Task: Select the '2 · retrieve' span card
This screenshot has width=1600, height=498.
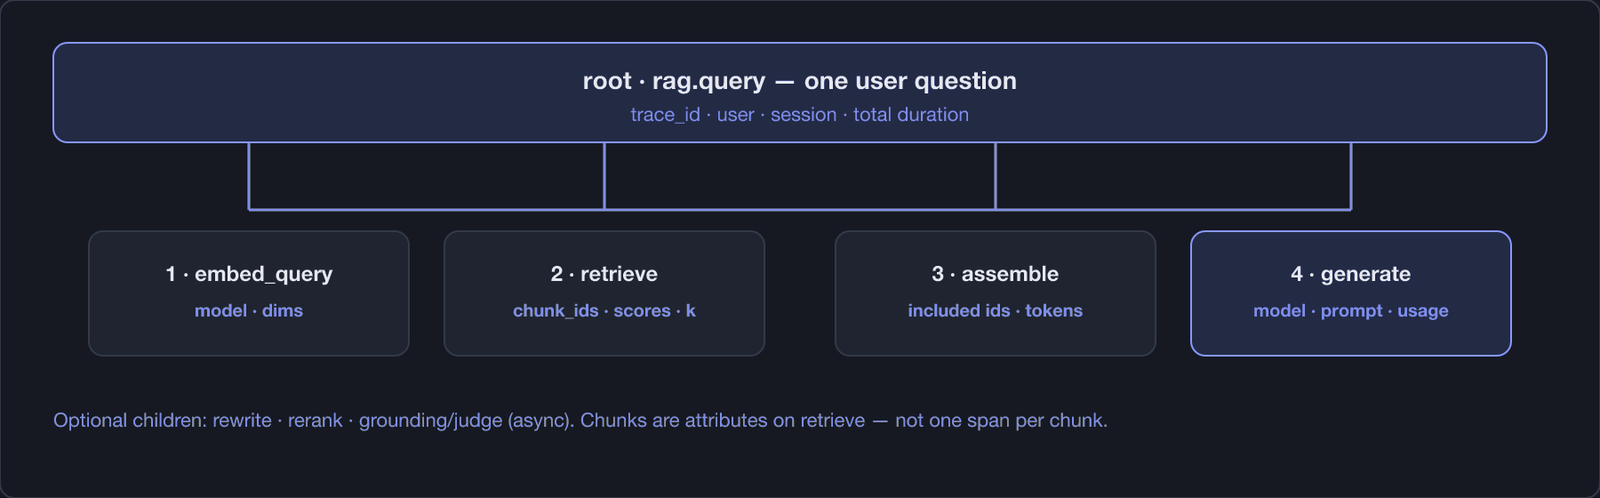Action: (x=604, y=293)
